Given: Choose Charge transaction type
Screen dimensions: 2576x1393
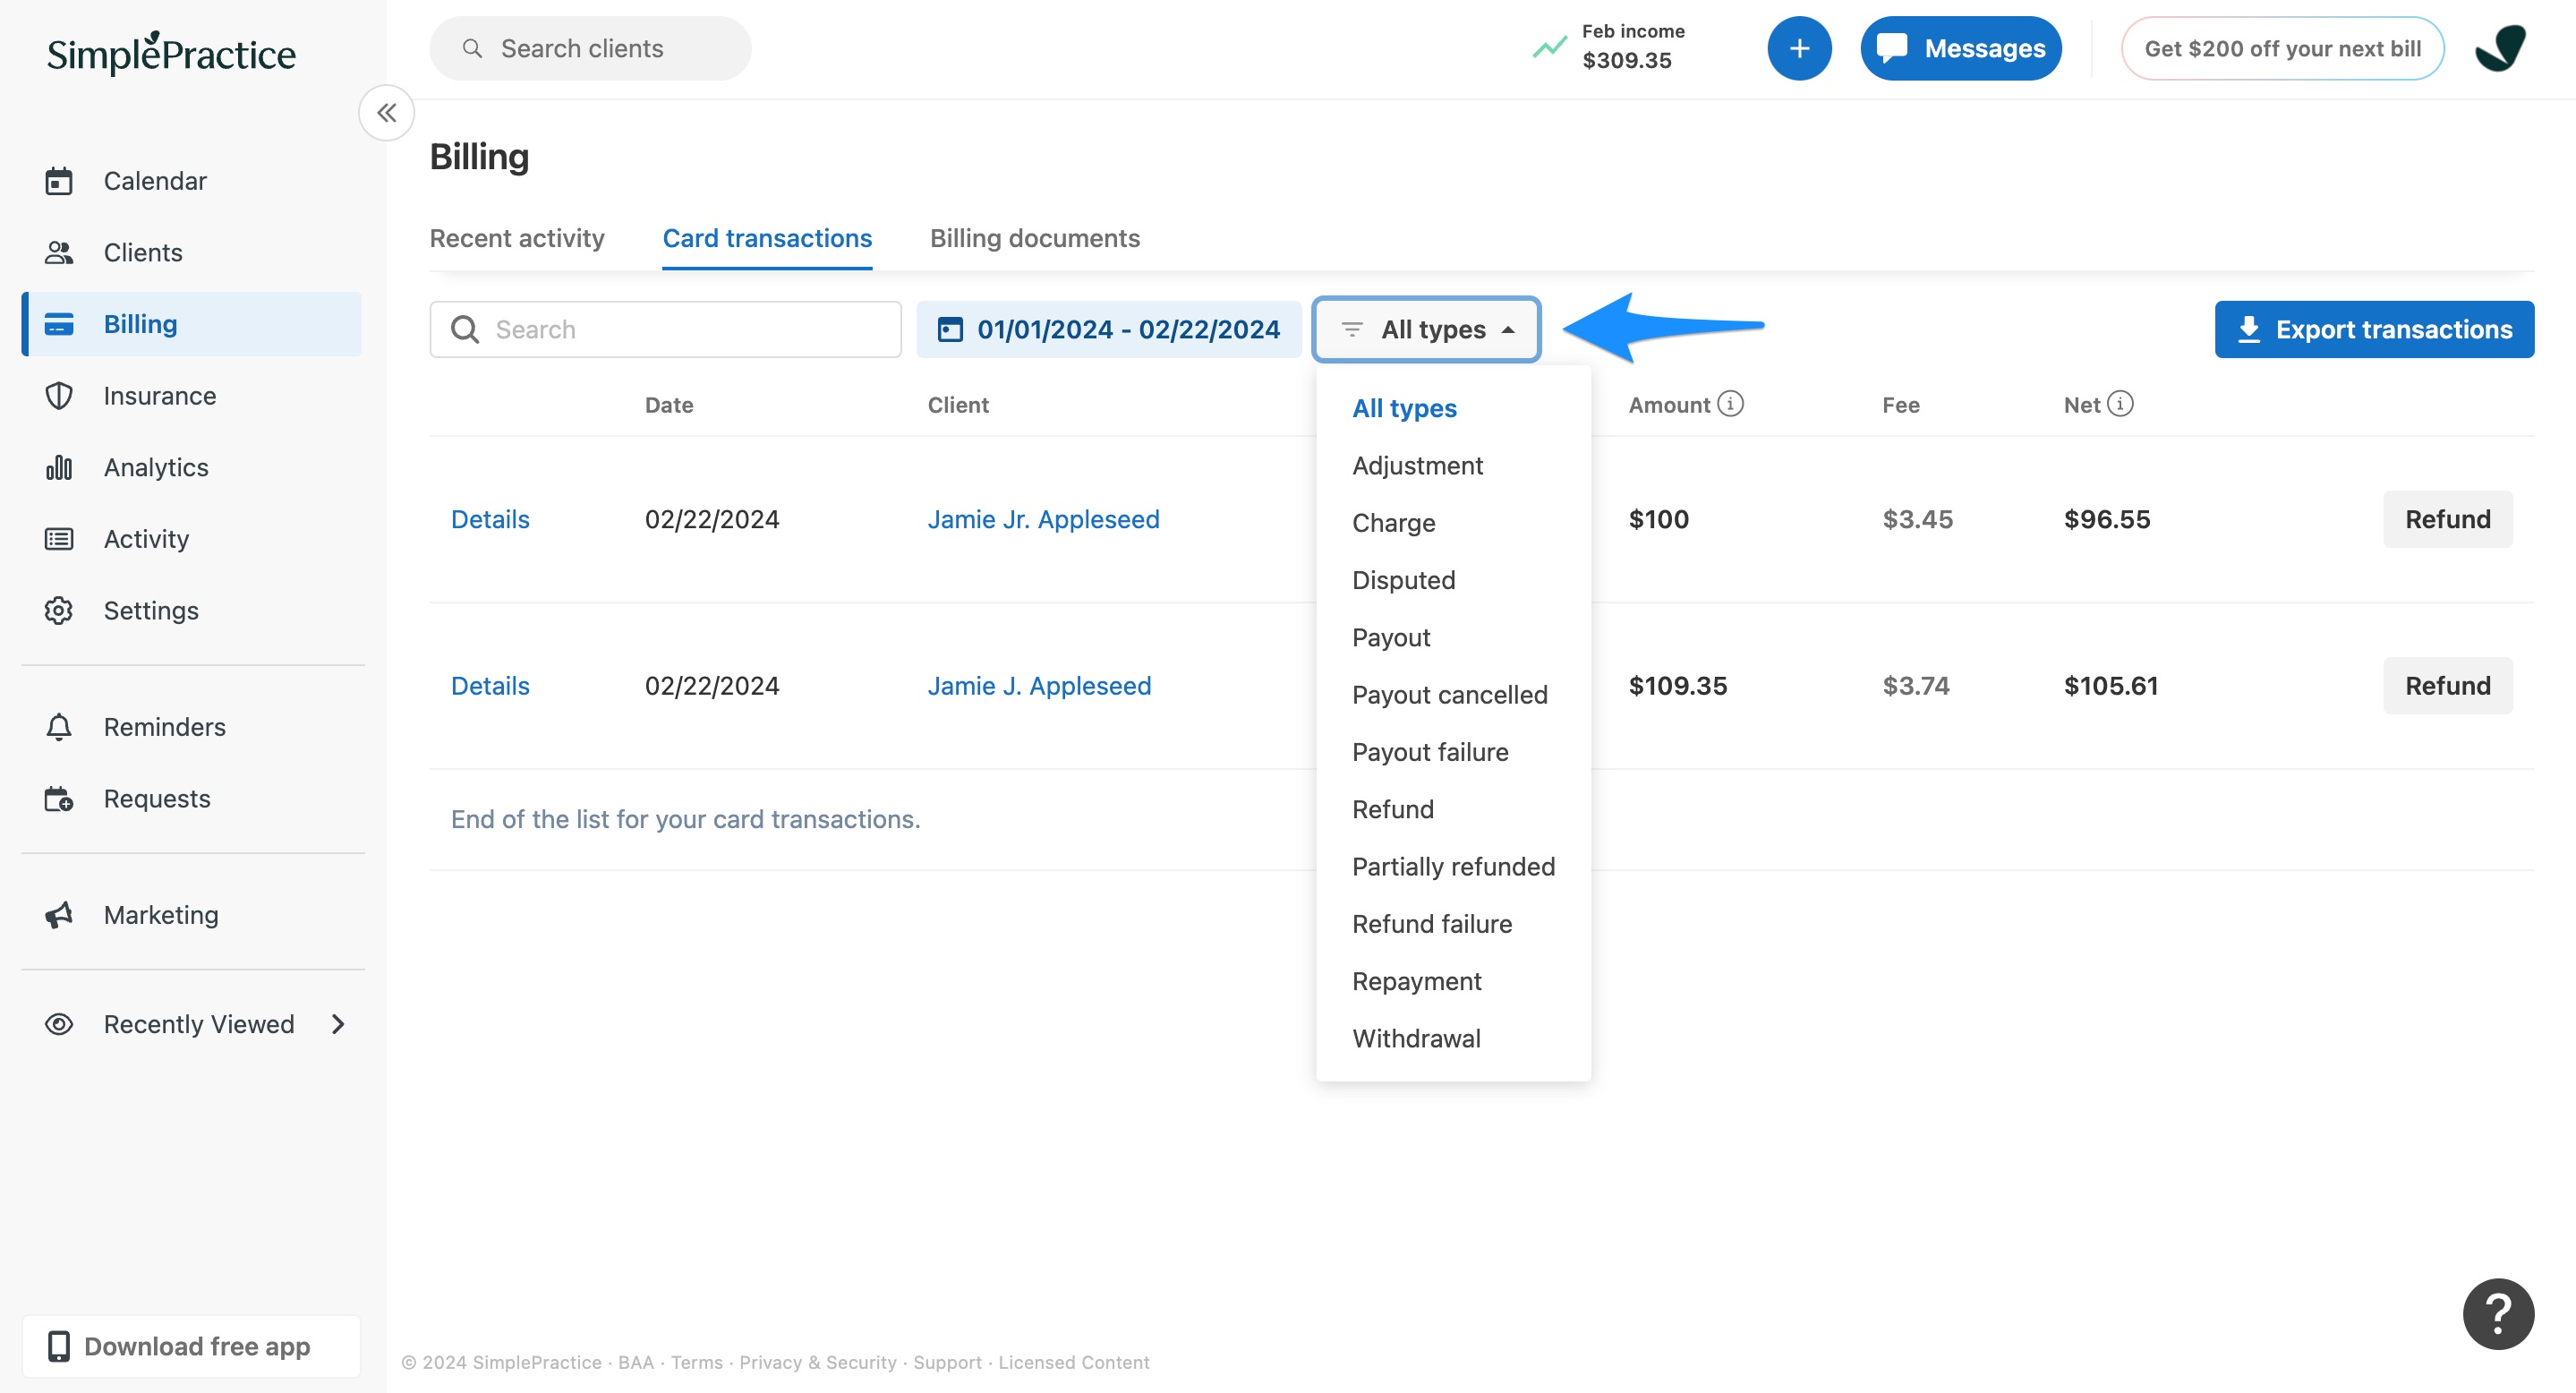Looking at the screenshot, I should (x=1393, y=523).
